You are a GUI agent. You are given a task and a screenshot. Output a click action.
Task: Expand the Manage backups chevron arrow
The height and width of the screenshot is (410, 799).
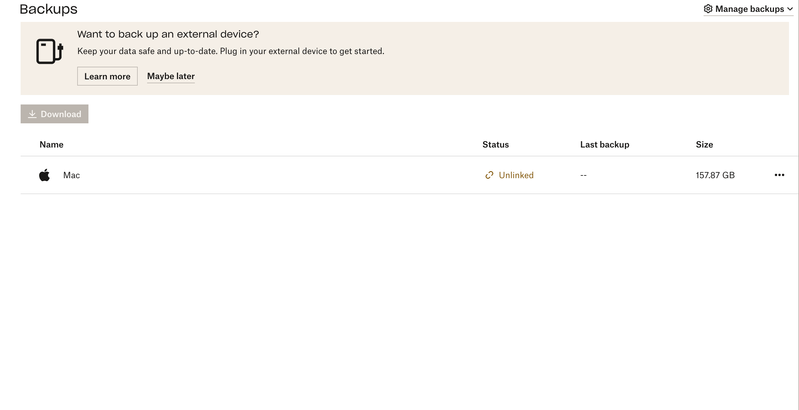[x=790, y=9]
